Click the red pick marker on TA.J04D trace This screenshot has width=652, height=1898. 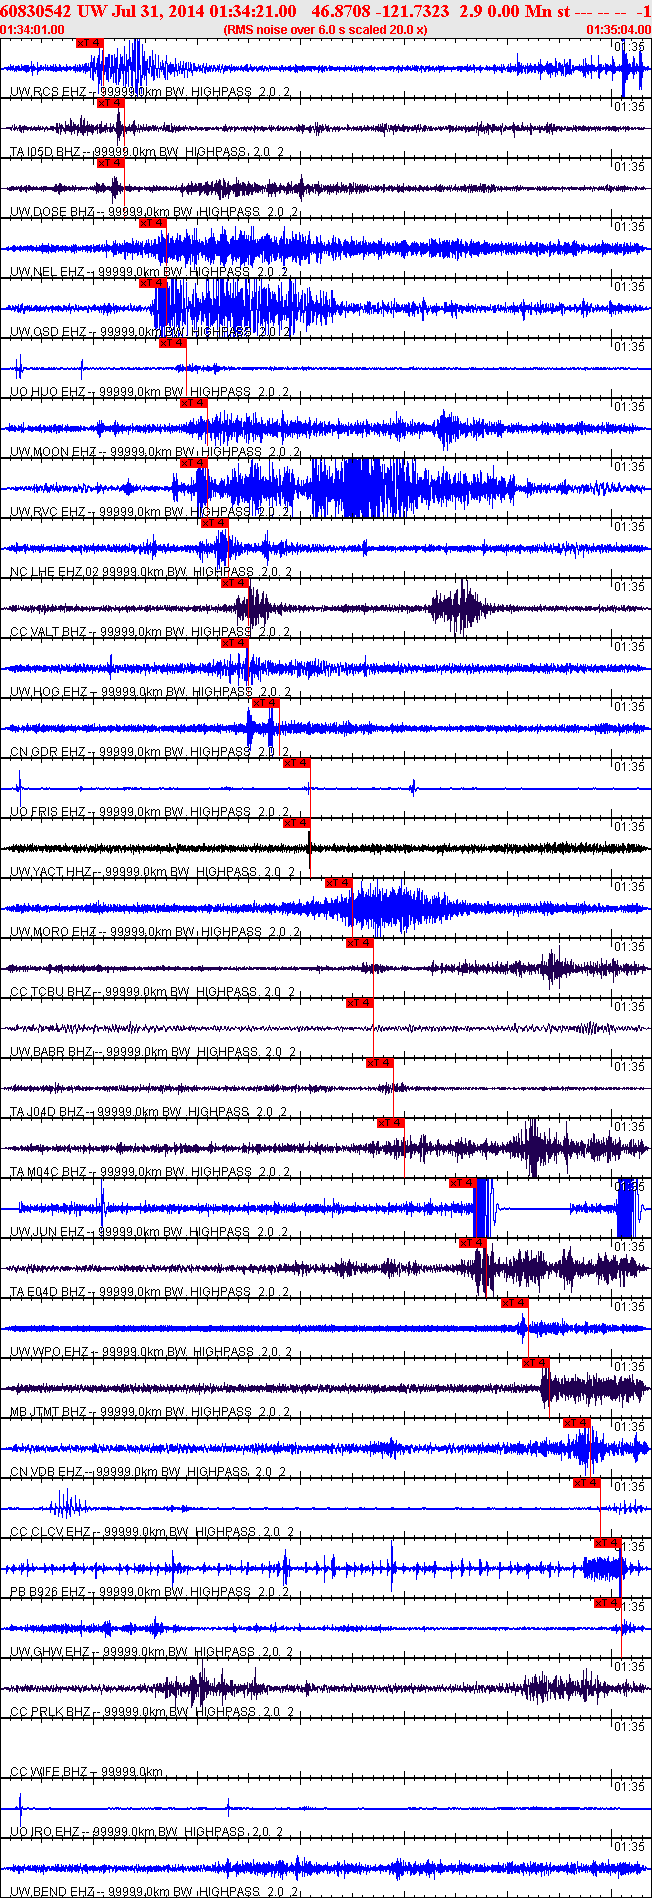point(380,1063)
